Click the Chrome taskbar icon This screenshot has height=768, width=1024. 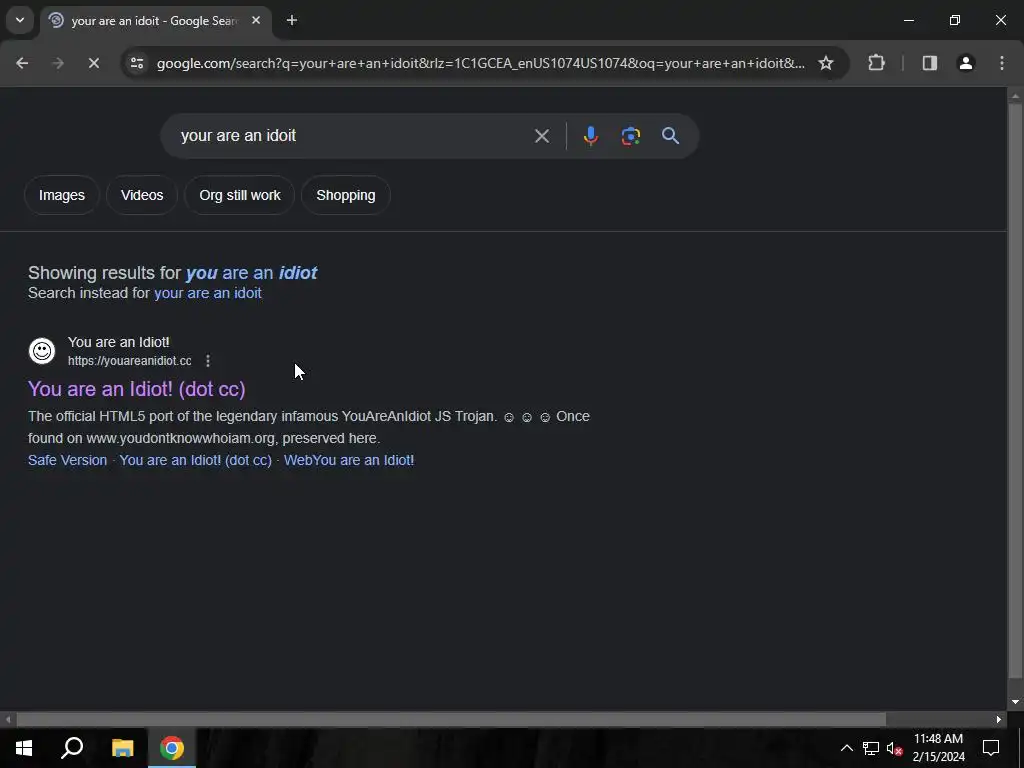(x=172, y=748)
